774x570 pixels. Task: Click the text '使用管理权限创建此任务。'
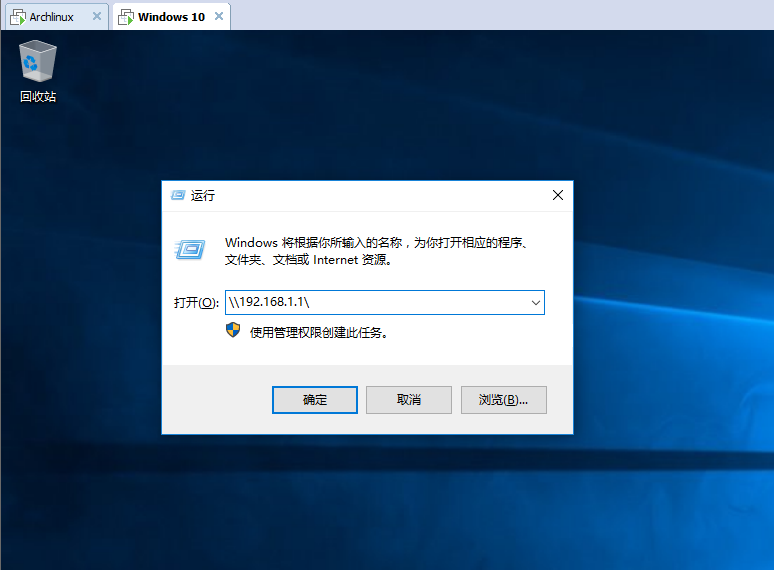coord(319,333)
